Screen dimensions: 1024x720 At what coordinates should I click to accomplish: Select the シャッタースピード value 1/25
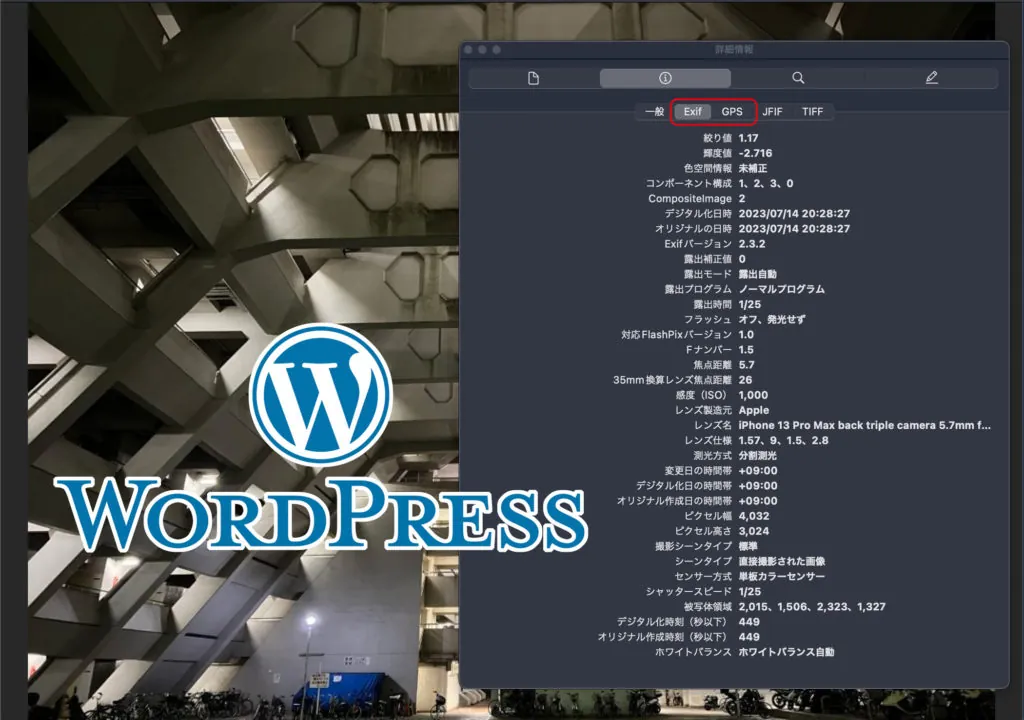coord(750,591)
